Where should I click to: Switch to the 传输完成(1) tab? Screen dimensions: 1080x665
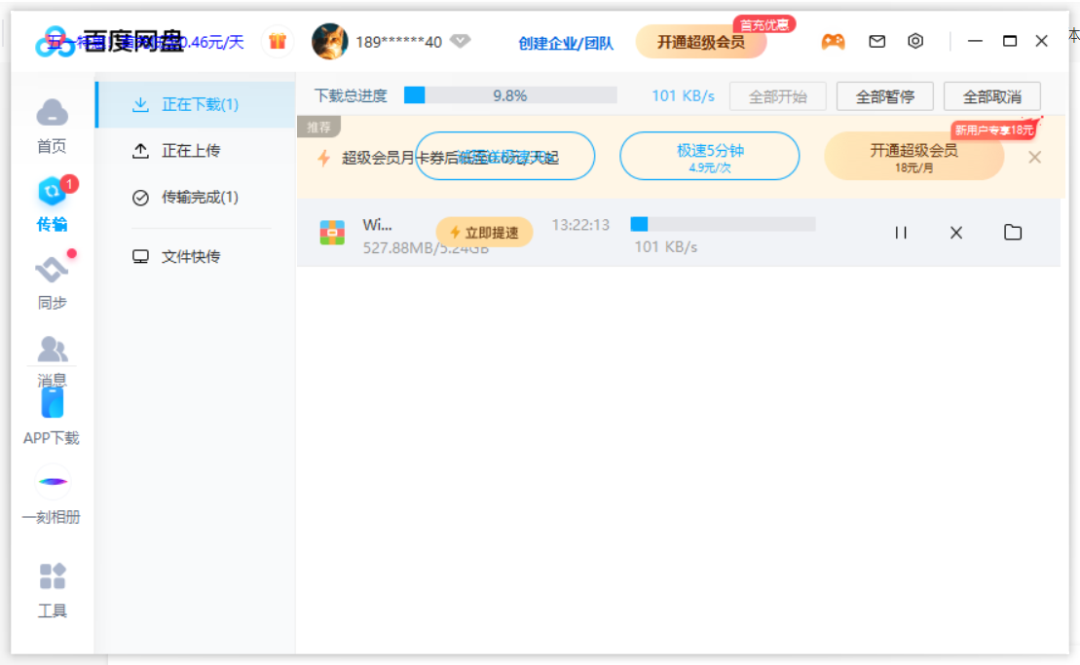(199, 197)
